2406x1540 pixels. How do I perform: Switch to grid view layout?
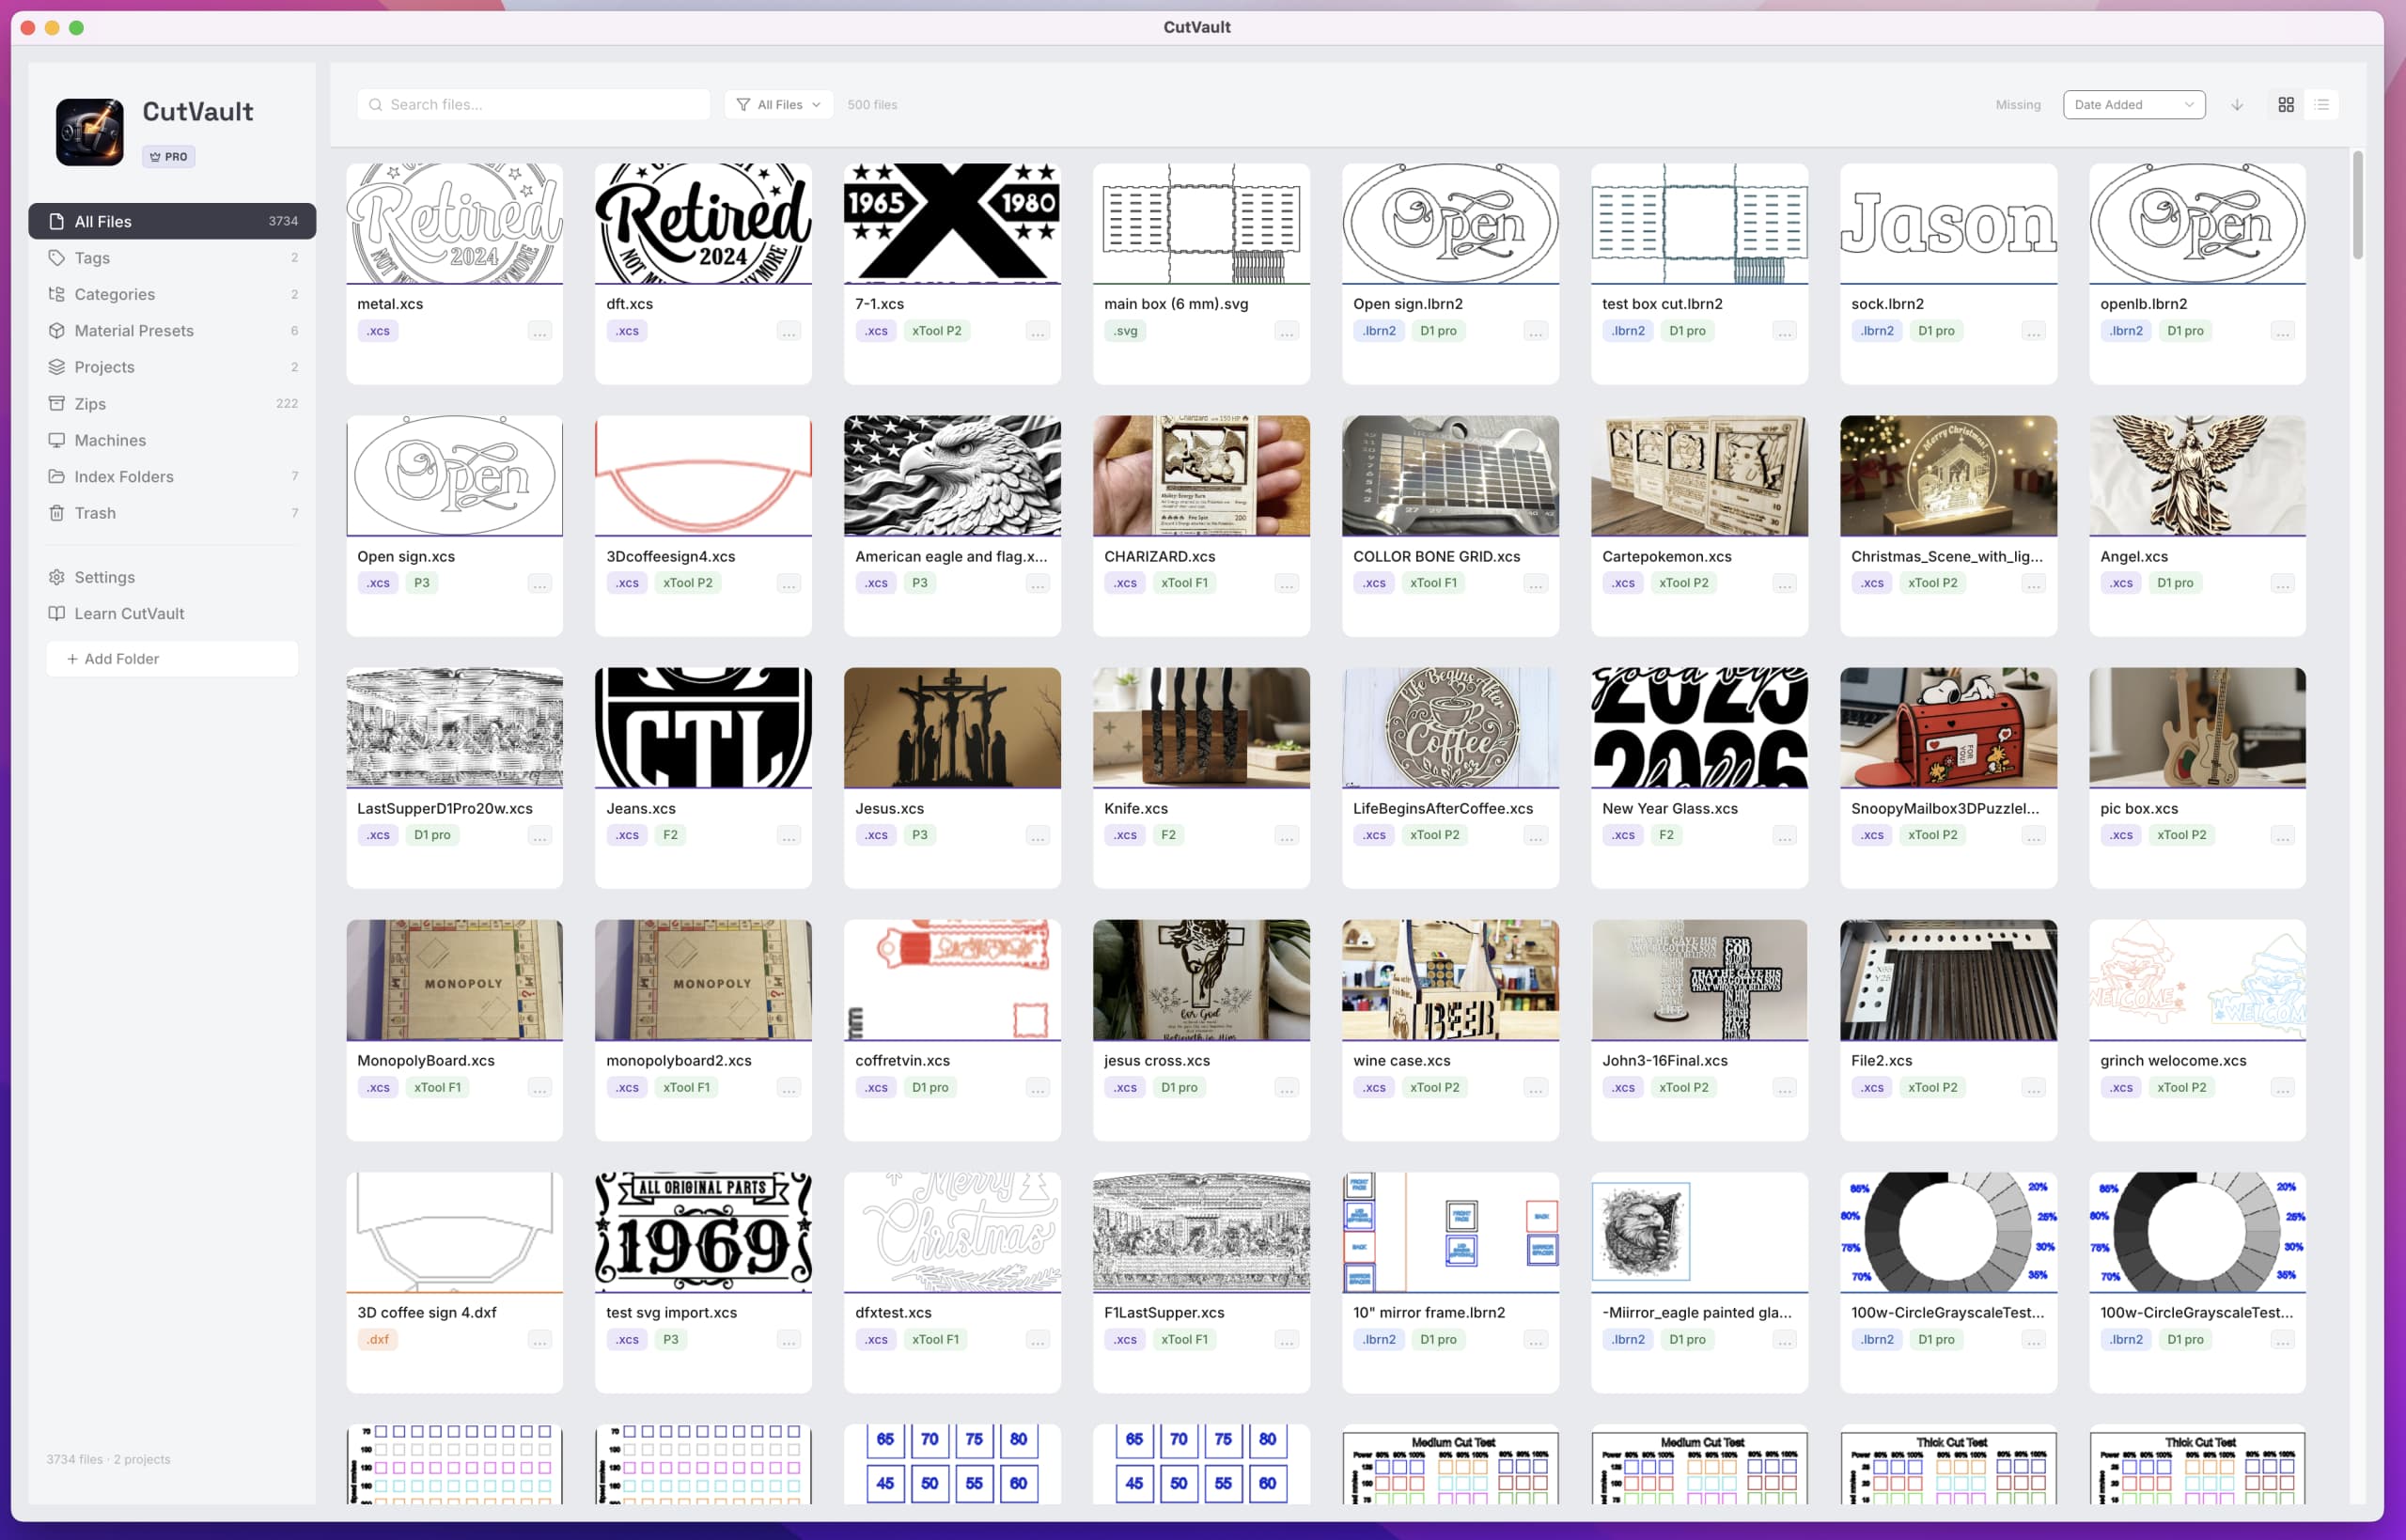[x=2286, y=105]
